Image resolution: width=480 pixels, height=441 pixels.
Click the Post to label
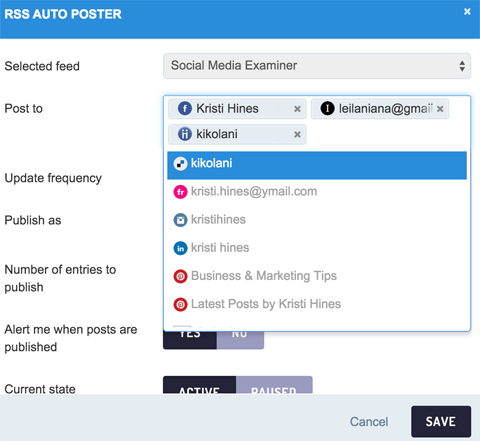(x=23, y=109)
